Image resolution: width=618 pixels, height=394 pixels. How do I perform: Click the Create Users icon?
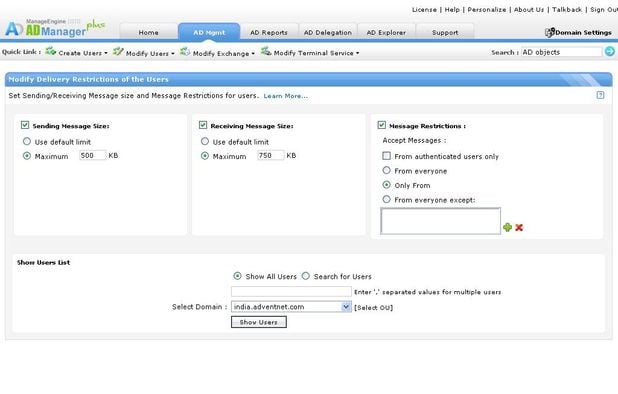[50, 51]
